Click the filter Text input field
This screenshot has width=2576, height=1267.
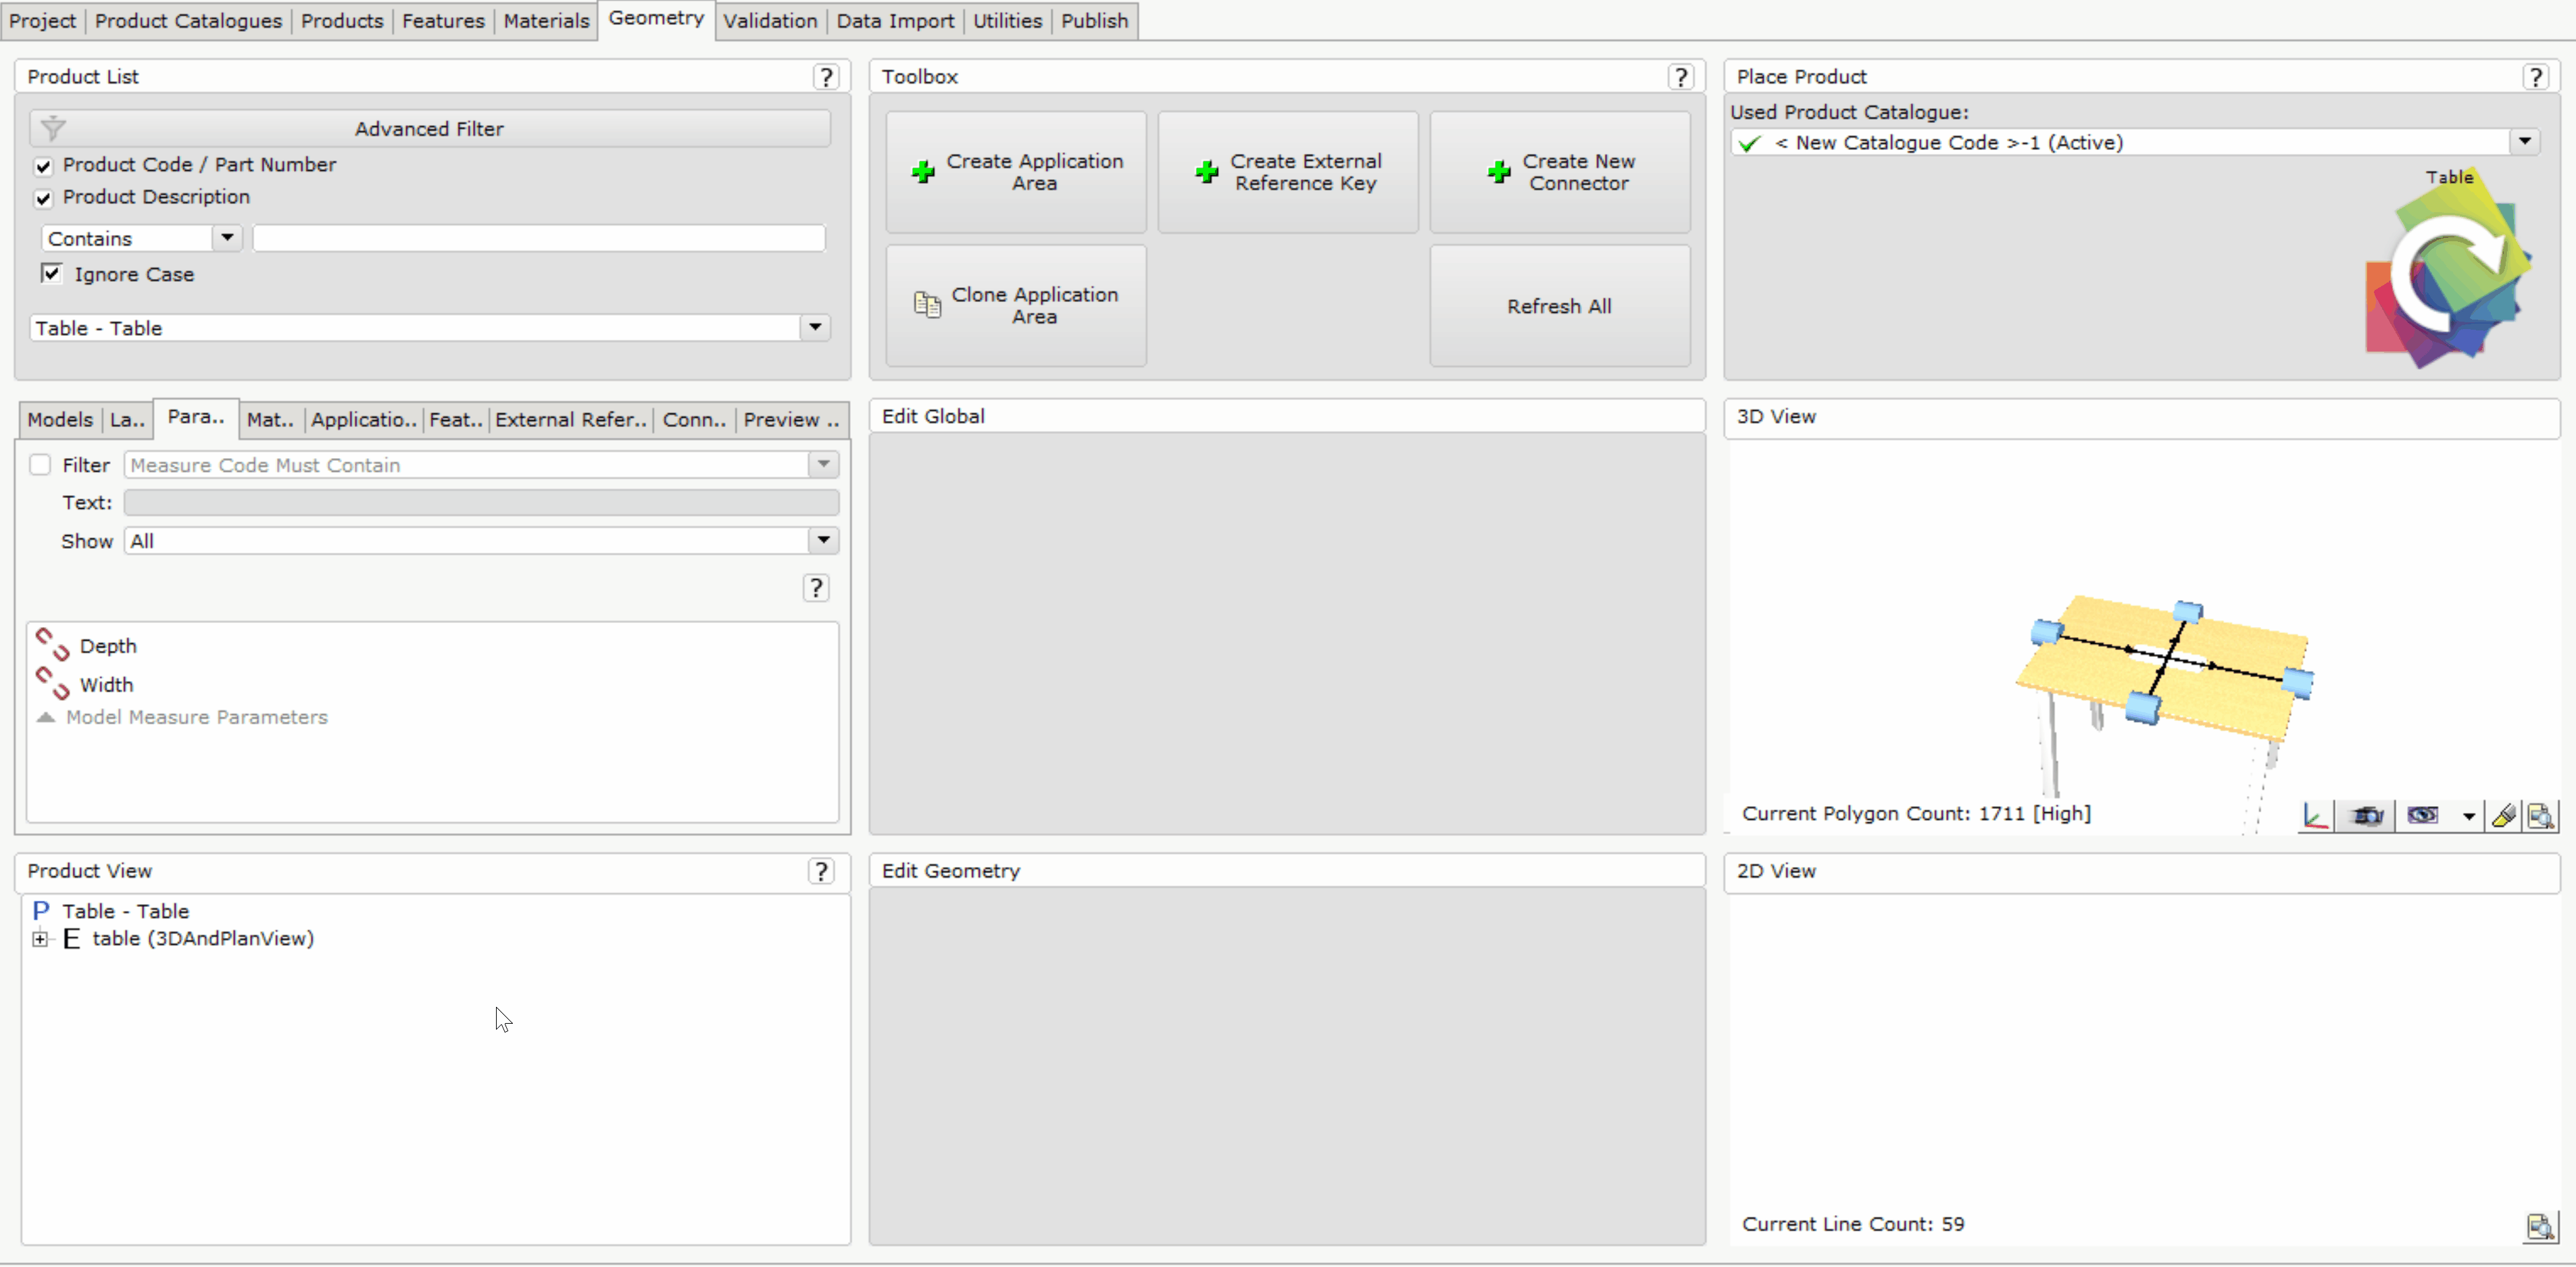(x=481, y=502)
